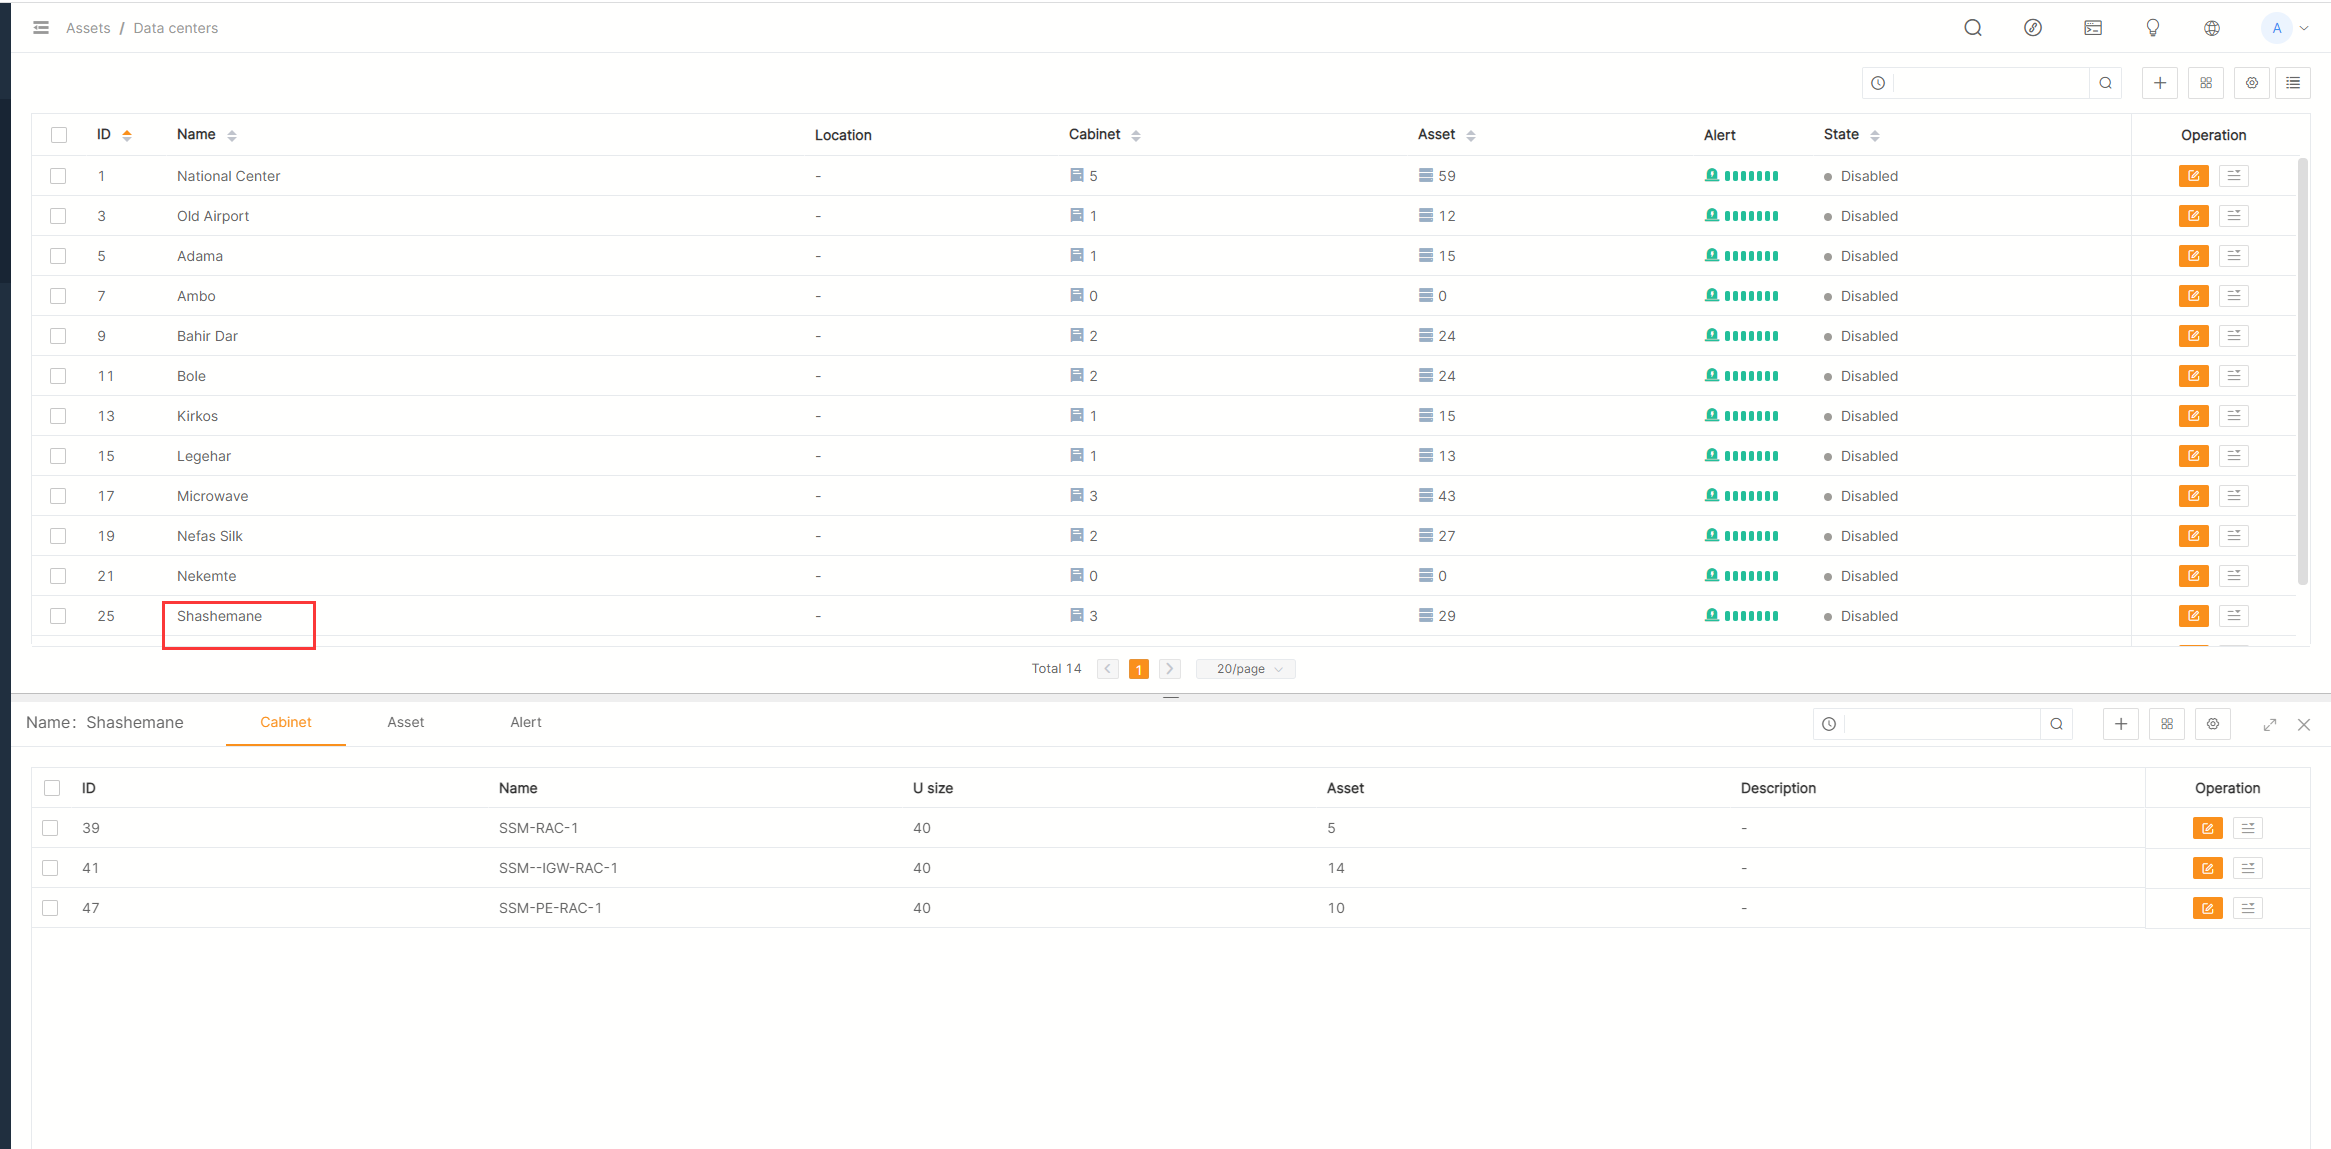
Task: Switch to the Asset tab
Action: click(x=405, y=722)
